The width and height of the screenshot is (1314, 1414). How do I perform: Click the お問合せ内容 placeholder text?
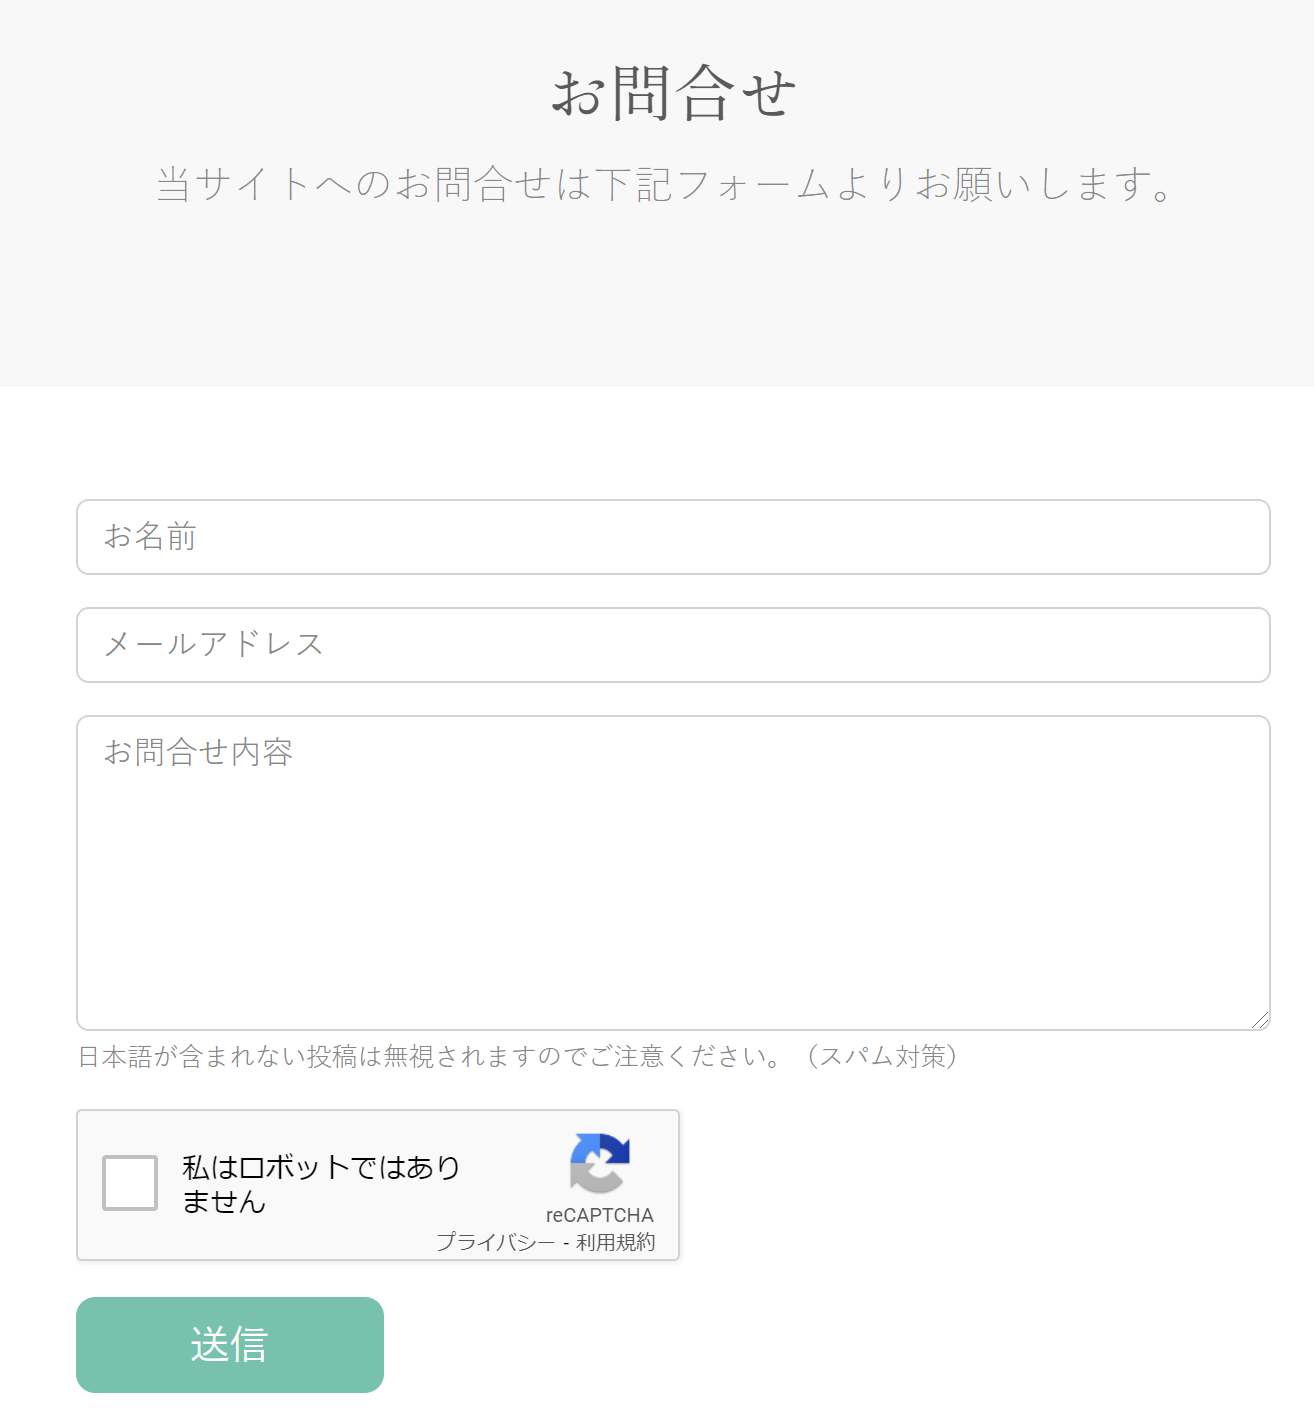[x=198, y=752]
